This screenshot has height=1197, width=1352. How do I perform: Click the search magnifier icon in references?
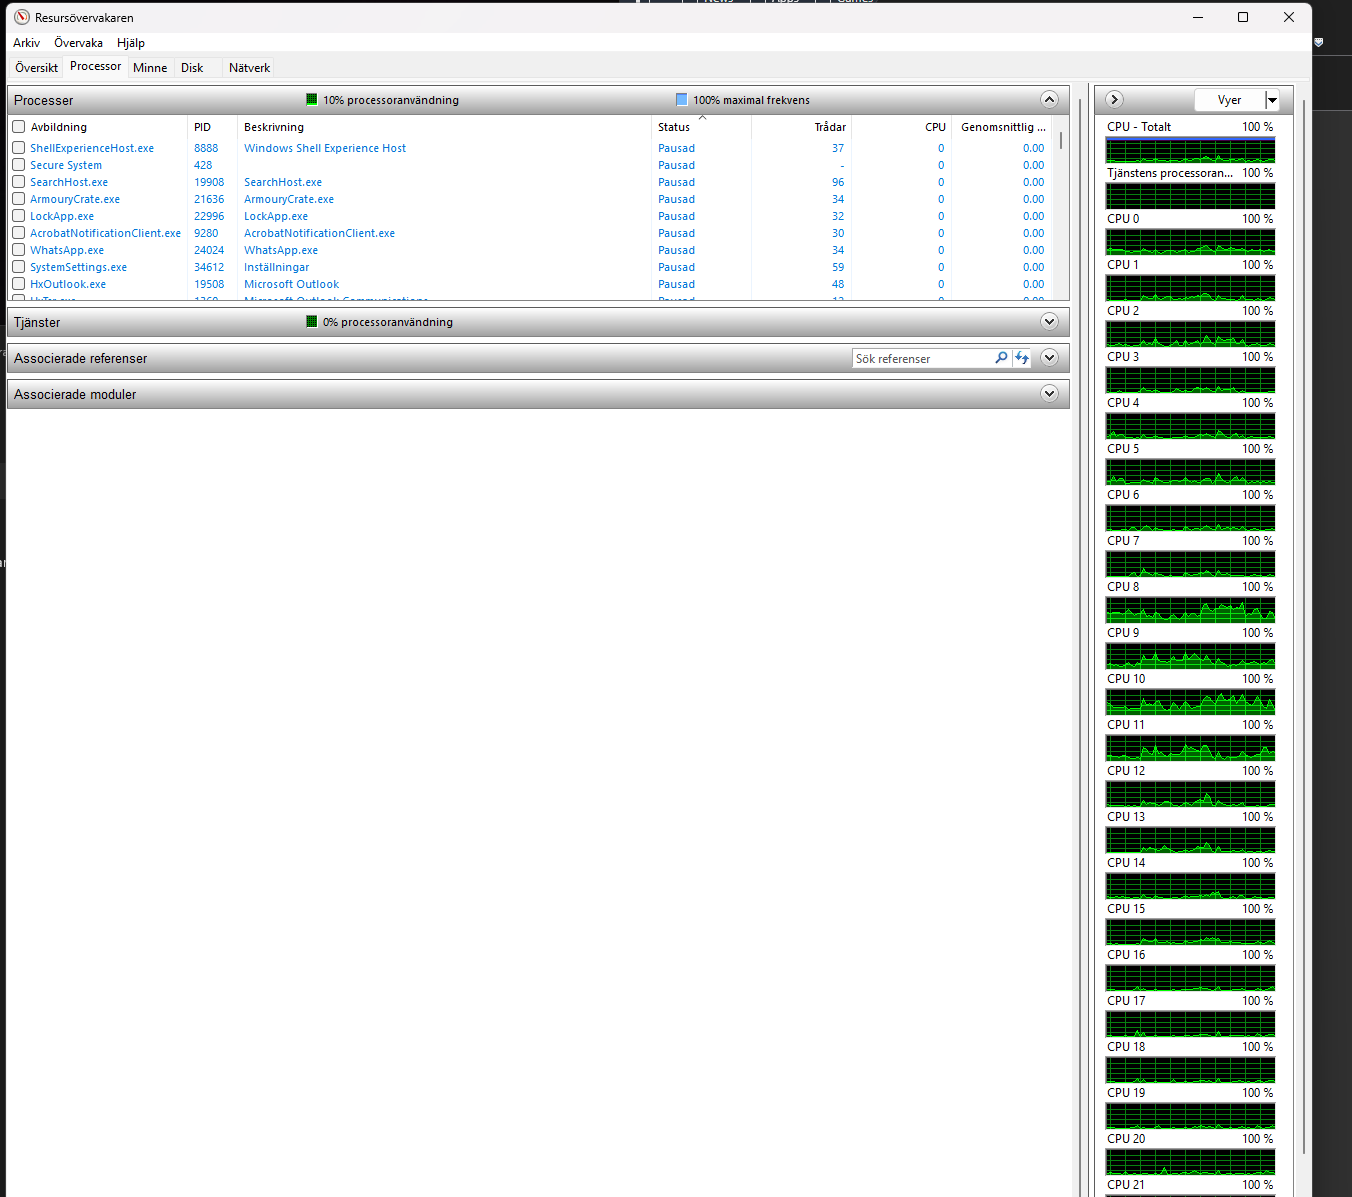coord(1001,358)
